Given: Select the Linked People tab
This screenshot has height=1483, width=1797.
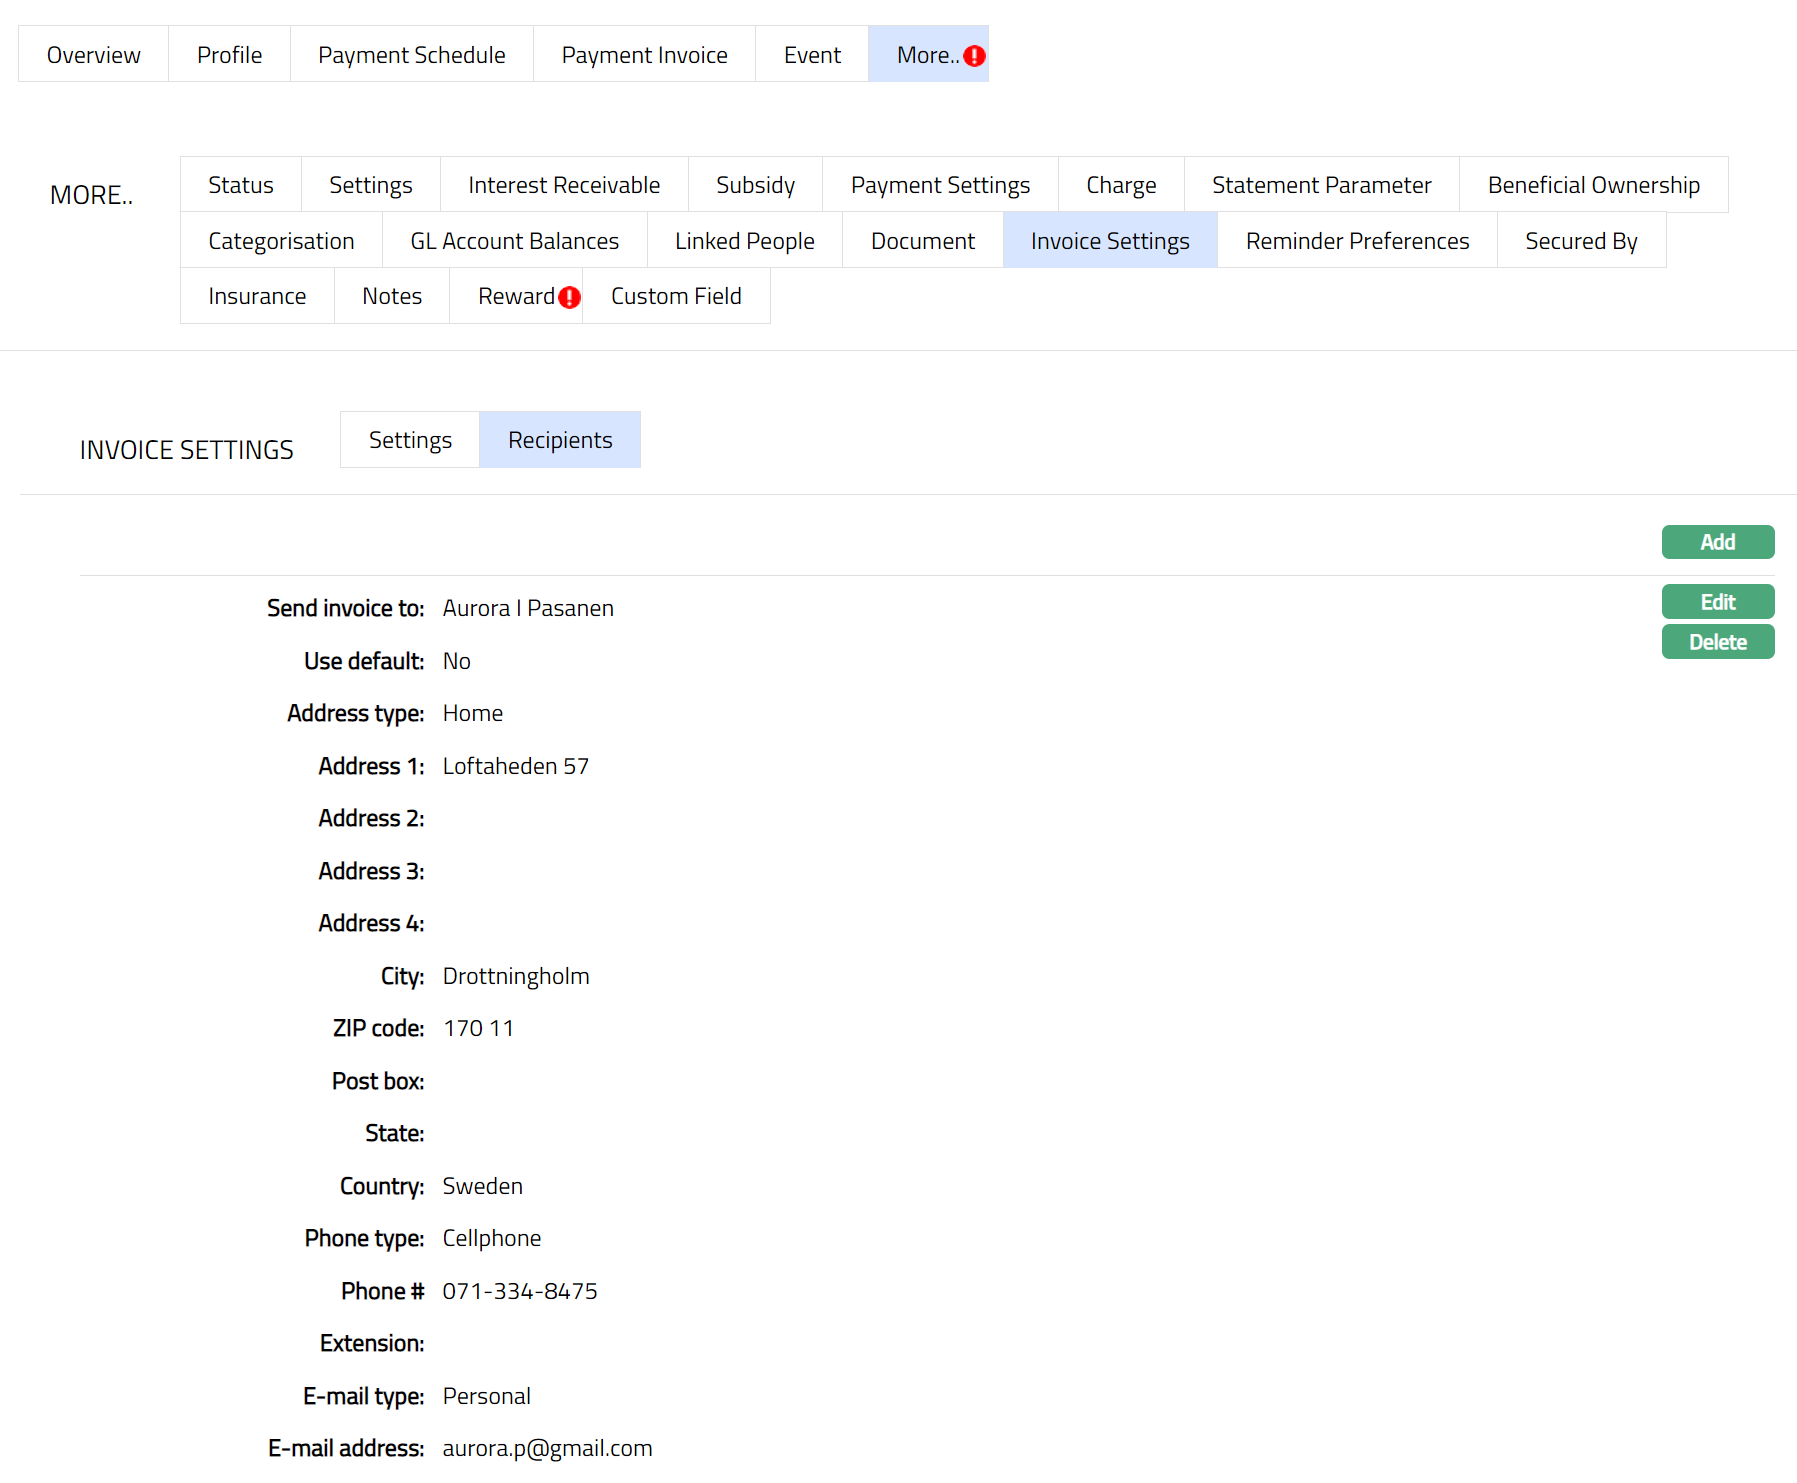Looking at the screenshot, I should [744, 241].
